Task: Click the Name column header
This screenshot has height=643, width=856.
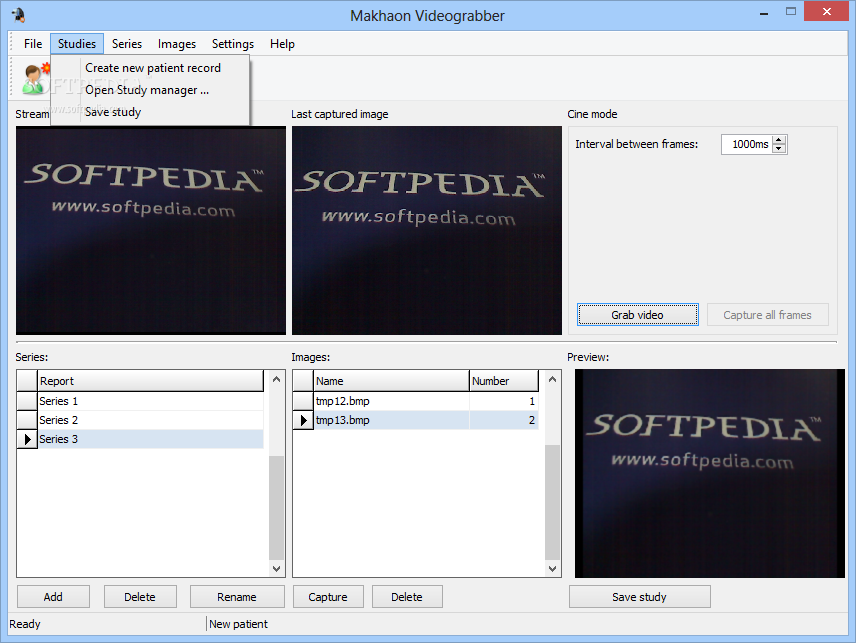Action: pos(391,381)
